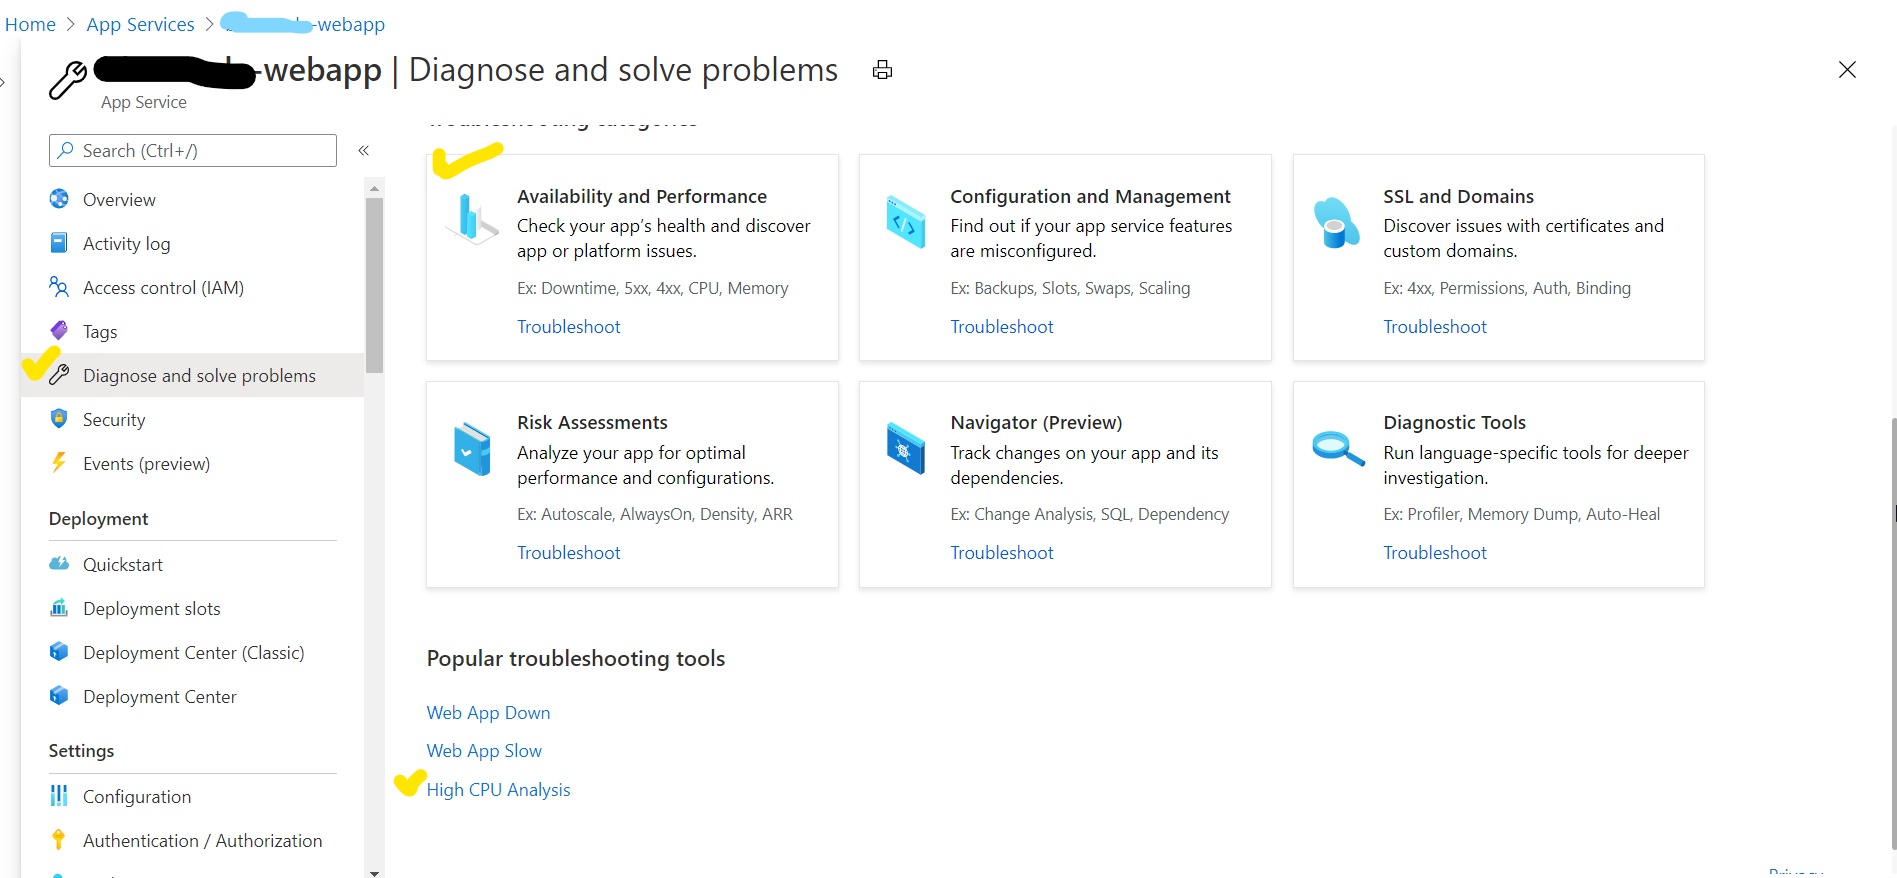Screen dimensions: 1897x878
Task: Collapse the sidebar with double chevron
Action: pyautogui.click(x=364, y=150)
